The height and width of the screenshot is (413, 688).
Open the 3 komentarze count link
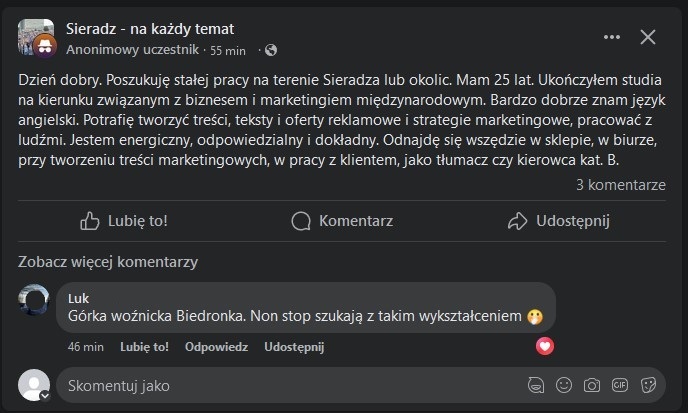click(x=621, y=185)
